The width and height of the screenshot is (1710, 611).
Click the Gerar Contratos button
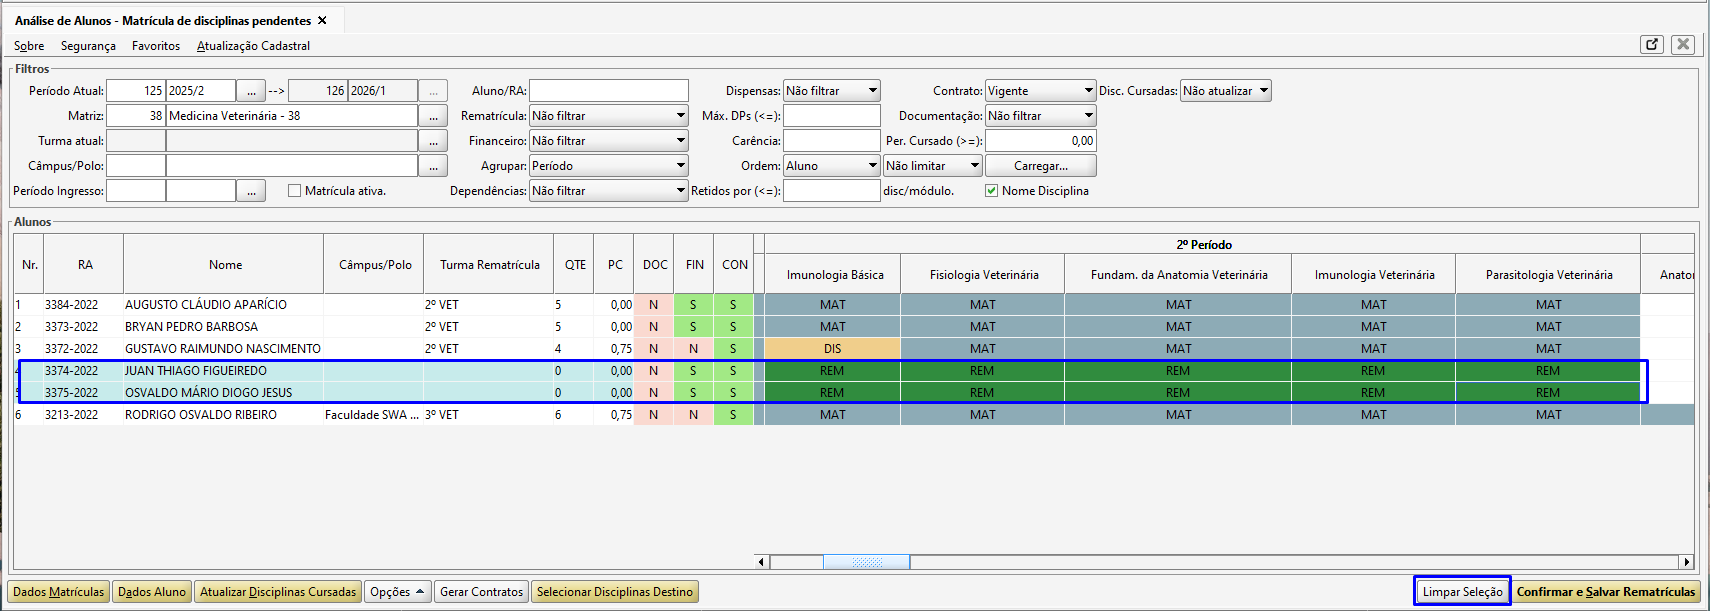(481, 592)
